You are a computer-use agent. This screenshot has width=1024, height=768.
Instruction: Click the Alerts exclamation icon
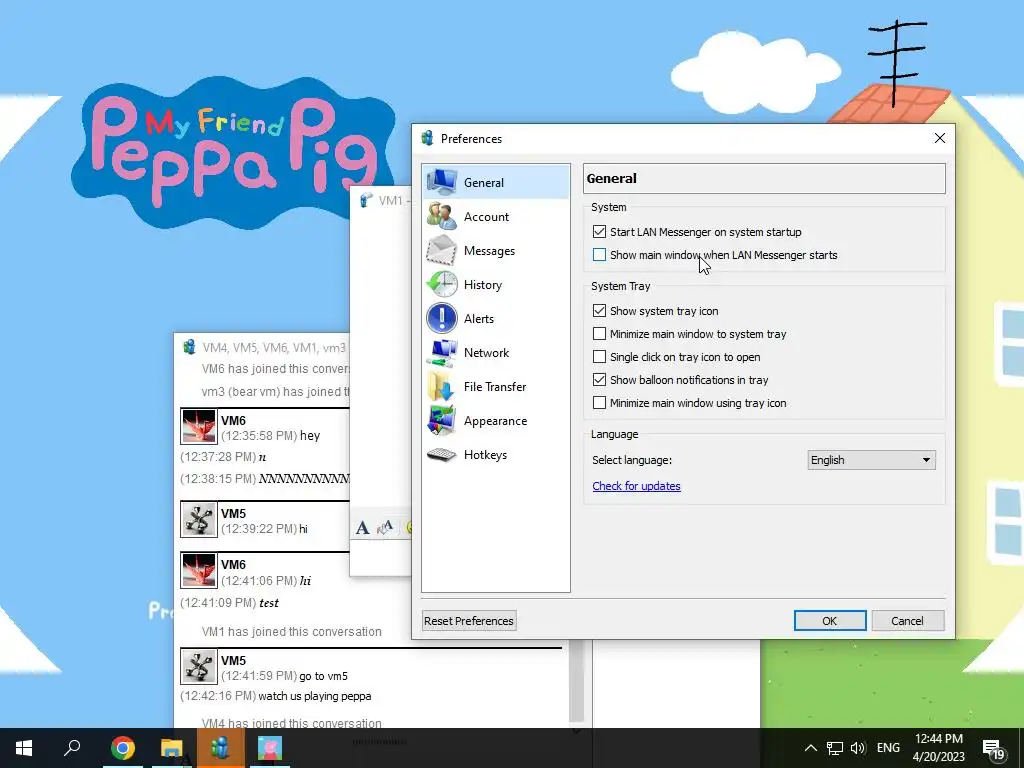[442, 318]
